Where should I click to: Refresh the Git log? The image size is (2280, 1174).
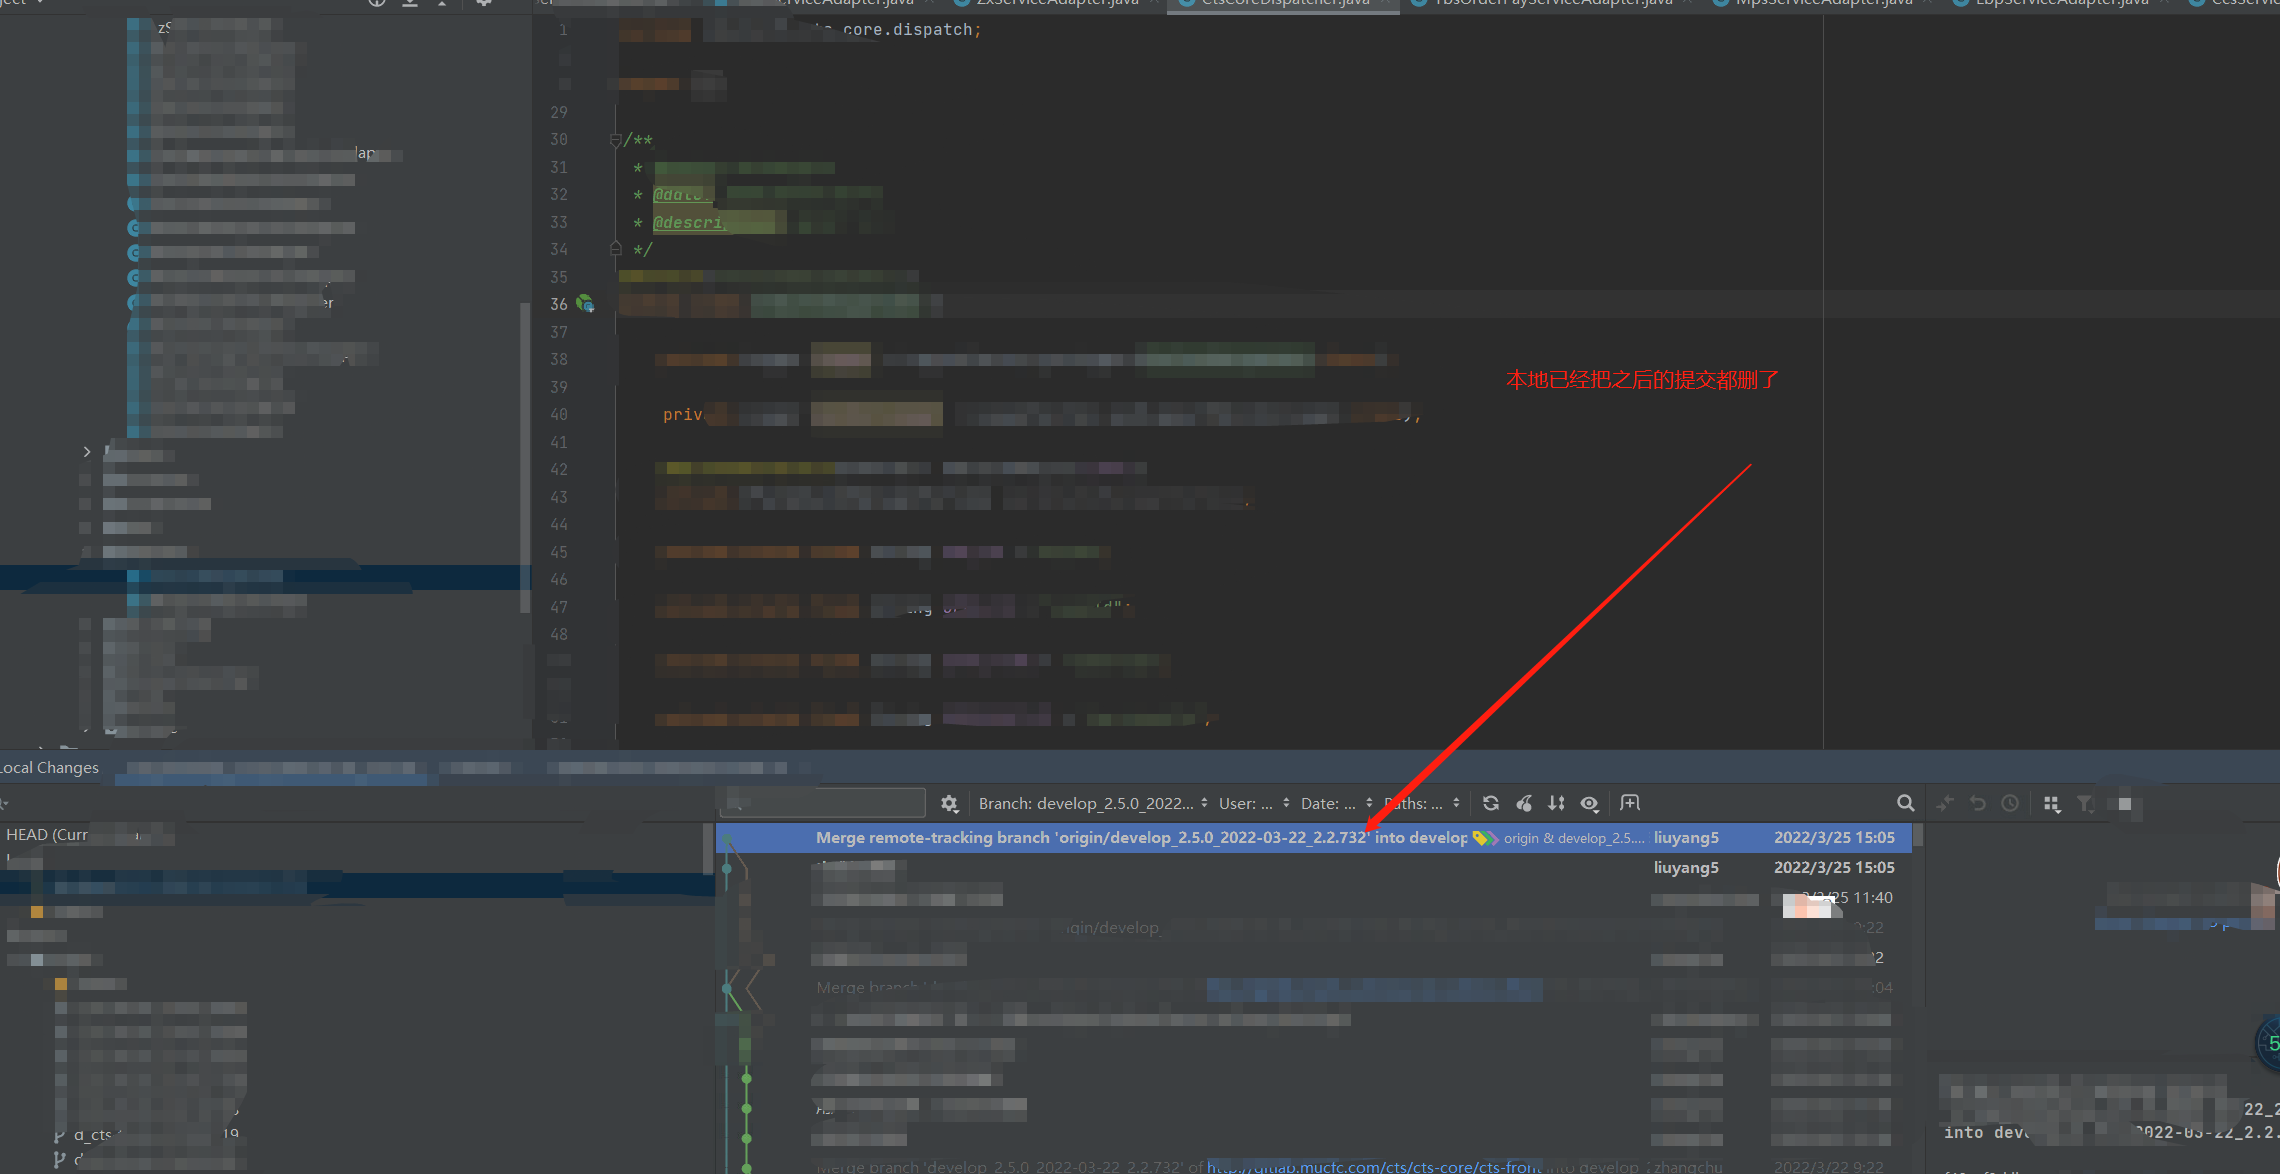pos(1490,803)
